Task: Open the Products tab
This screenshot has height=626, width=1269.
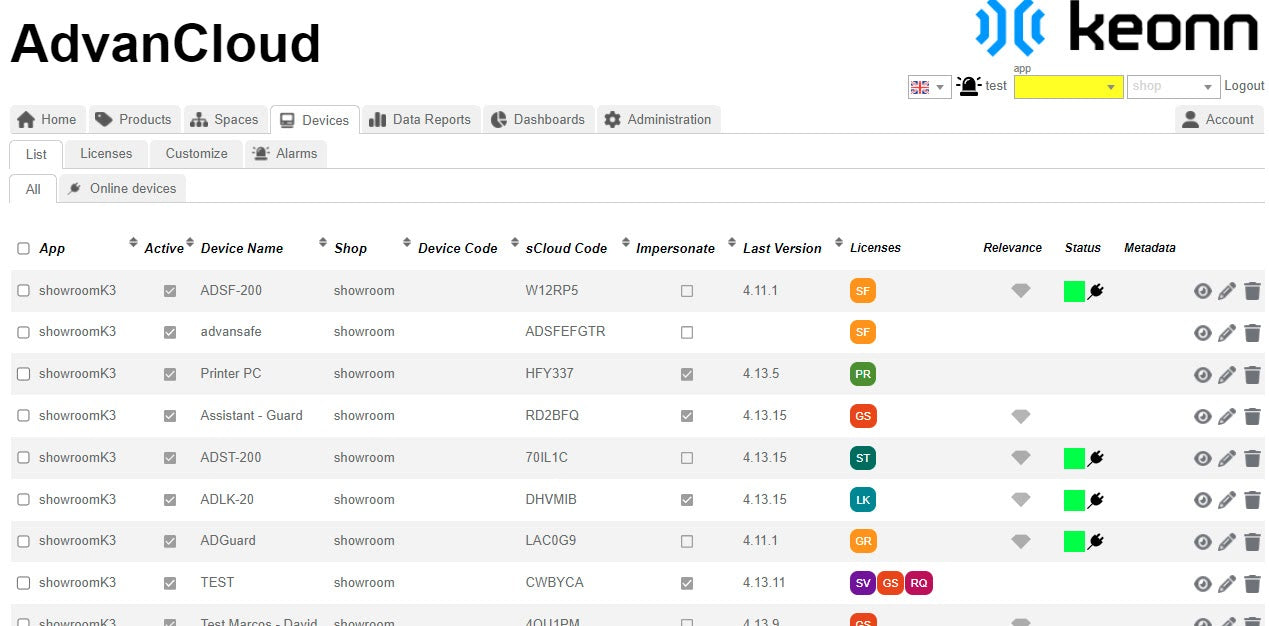Action: (x=135, y=119)
